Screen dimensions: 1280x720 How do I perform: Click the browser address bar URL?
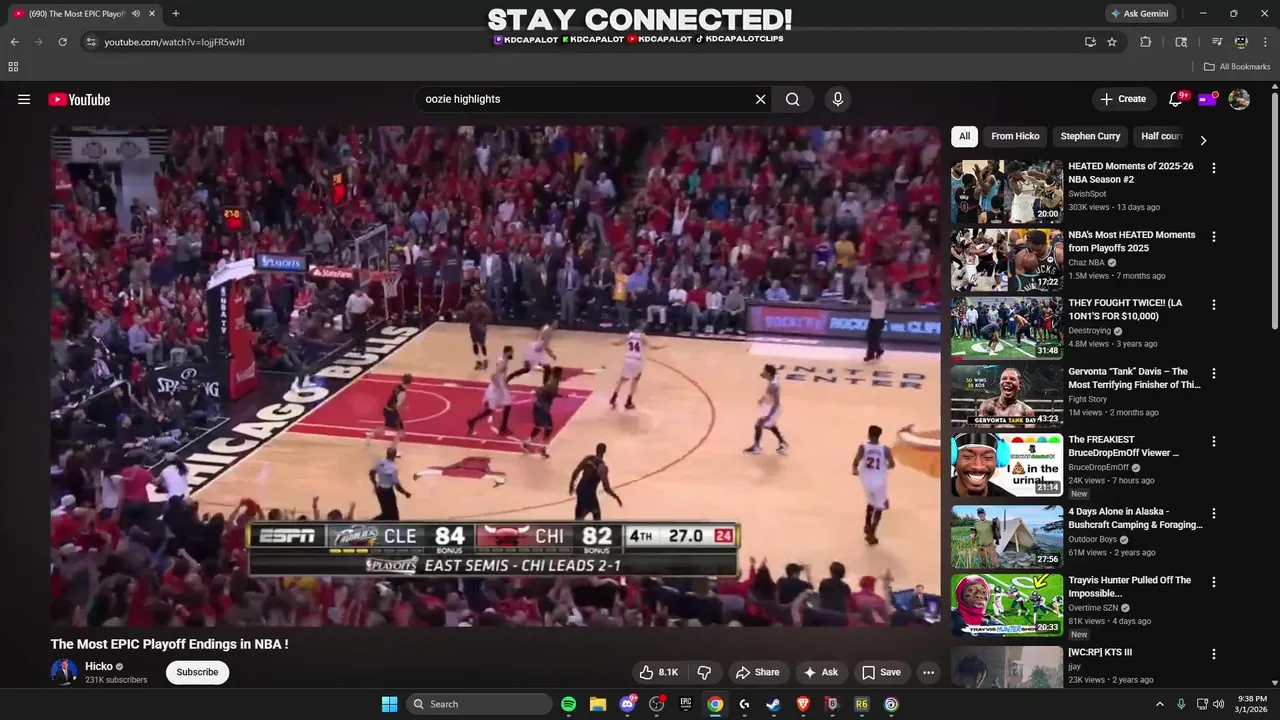coord(175,42)
